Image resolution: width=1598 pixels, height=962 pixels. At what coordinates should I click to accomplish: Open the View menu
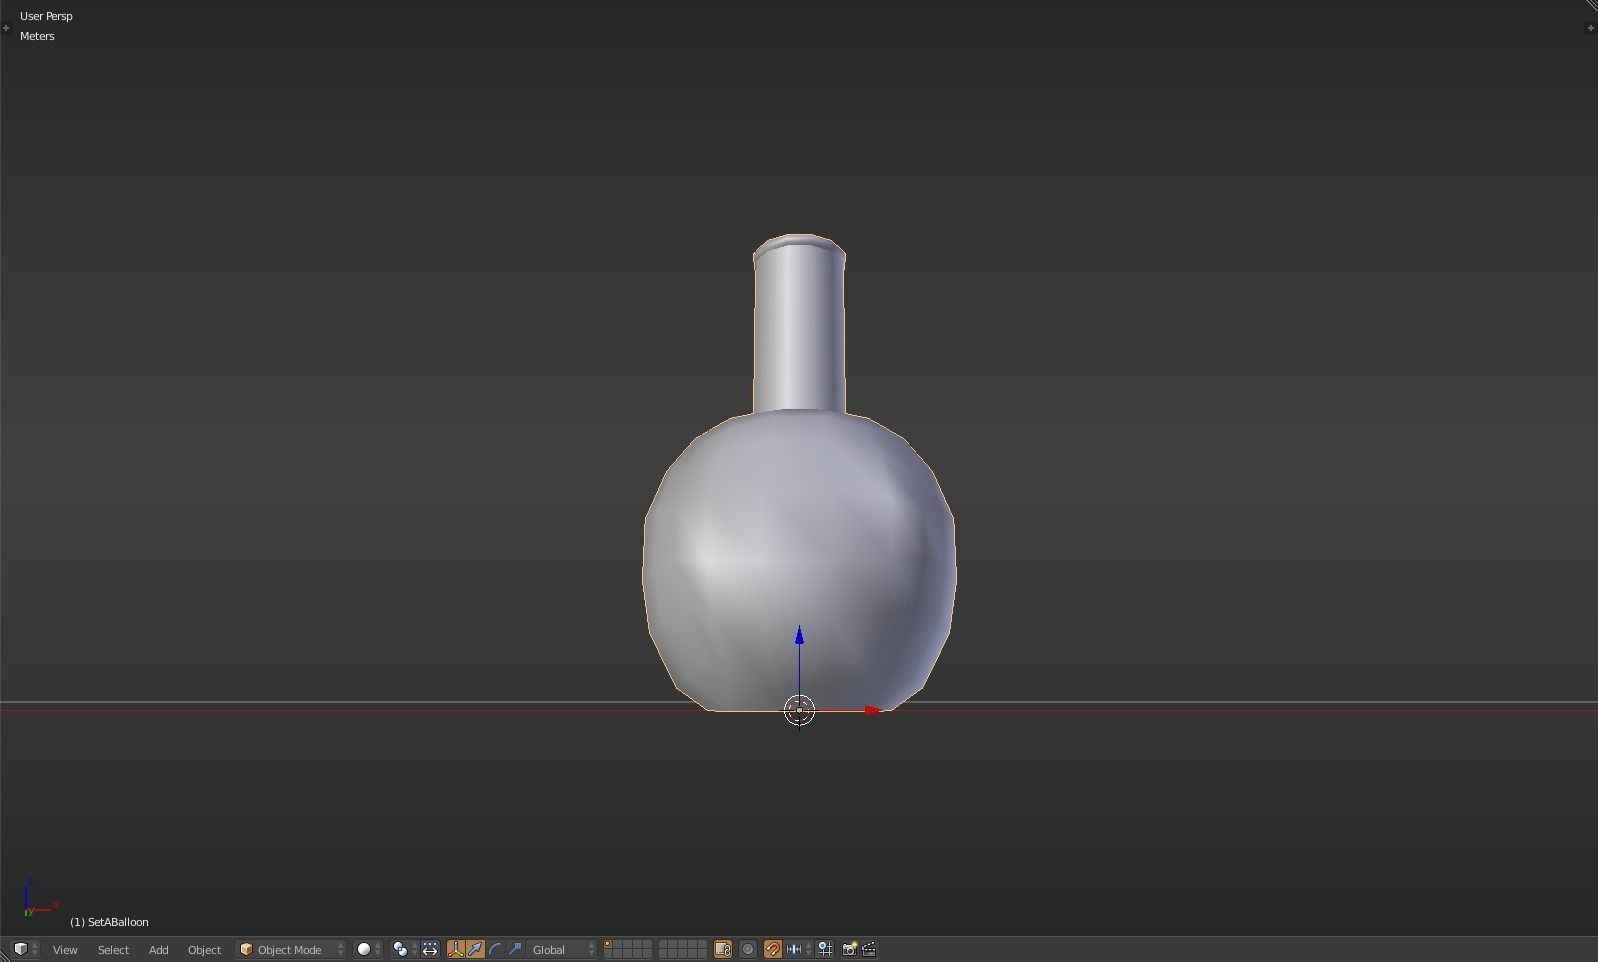65,949
